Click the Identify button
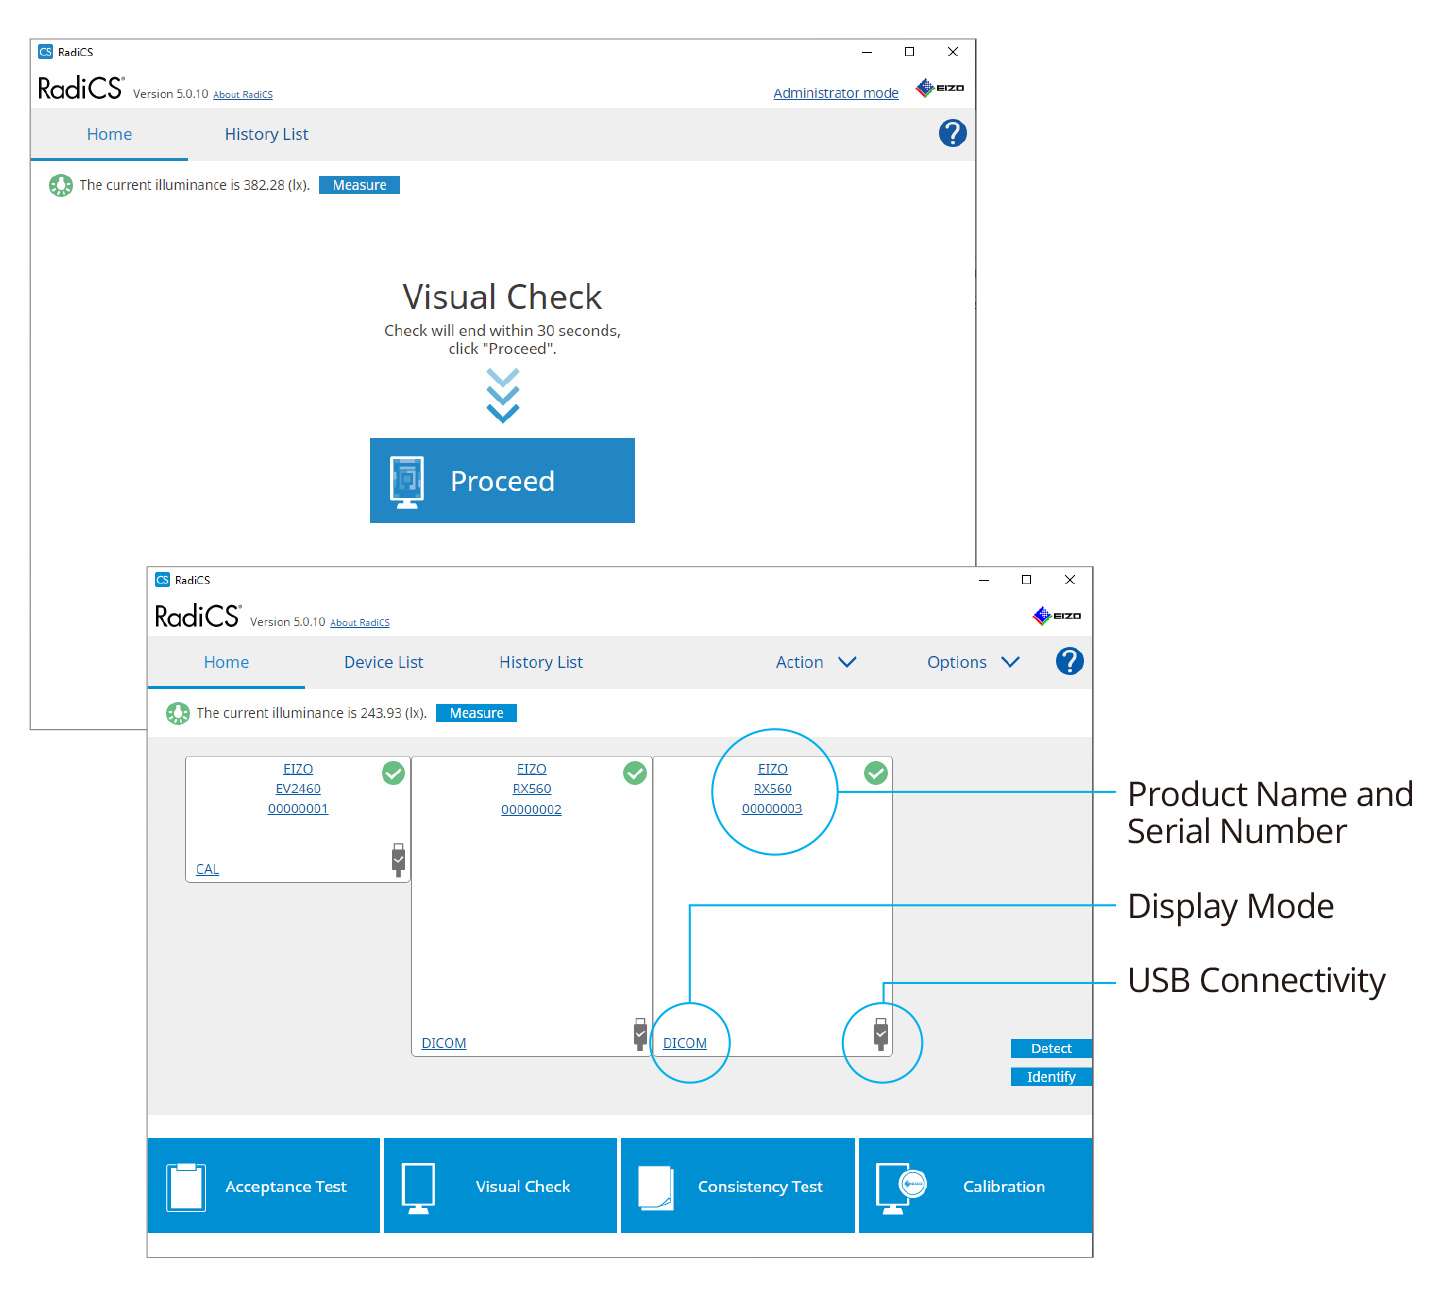The height and width of the screenshot is (1306, 1440). (x=1051, y=1077)
